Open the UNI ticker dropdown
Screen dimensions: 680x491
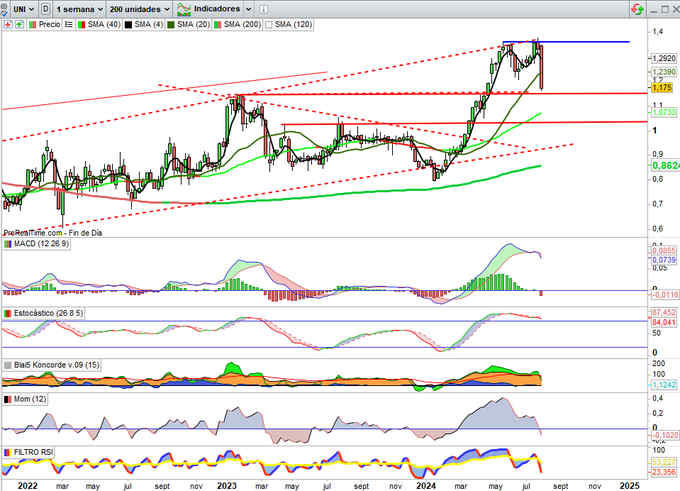[x=23, y=9]
